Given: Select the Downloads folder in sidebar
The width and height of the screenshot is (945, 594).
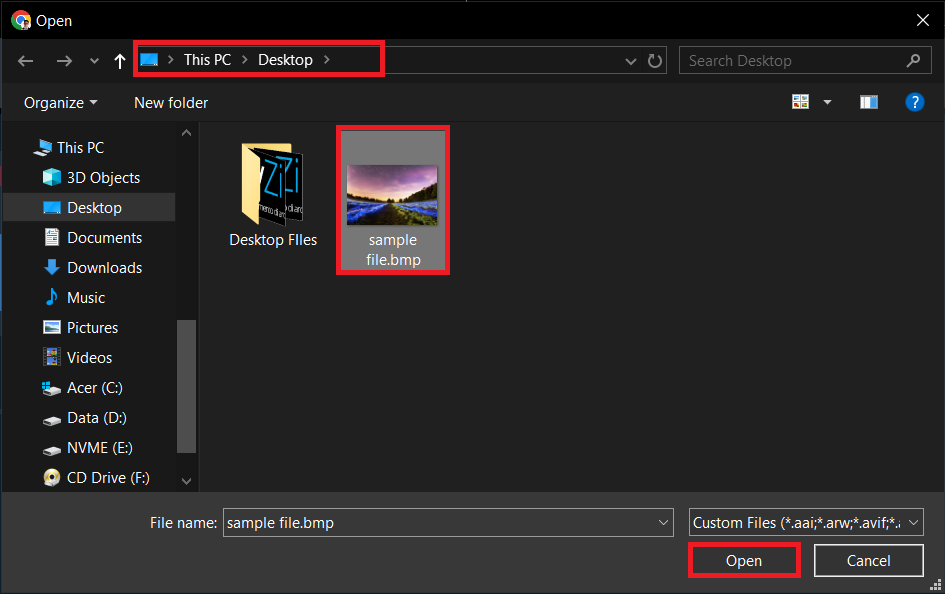Looking at the screenshot, I should tap(100, 267).
